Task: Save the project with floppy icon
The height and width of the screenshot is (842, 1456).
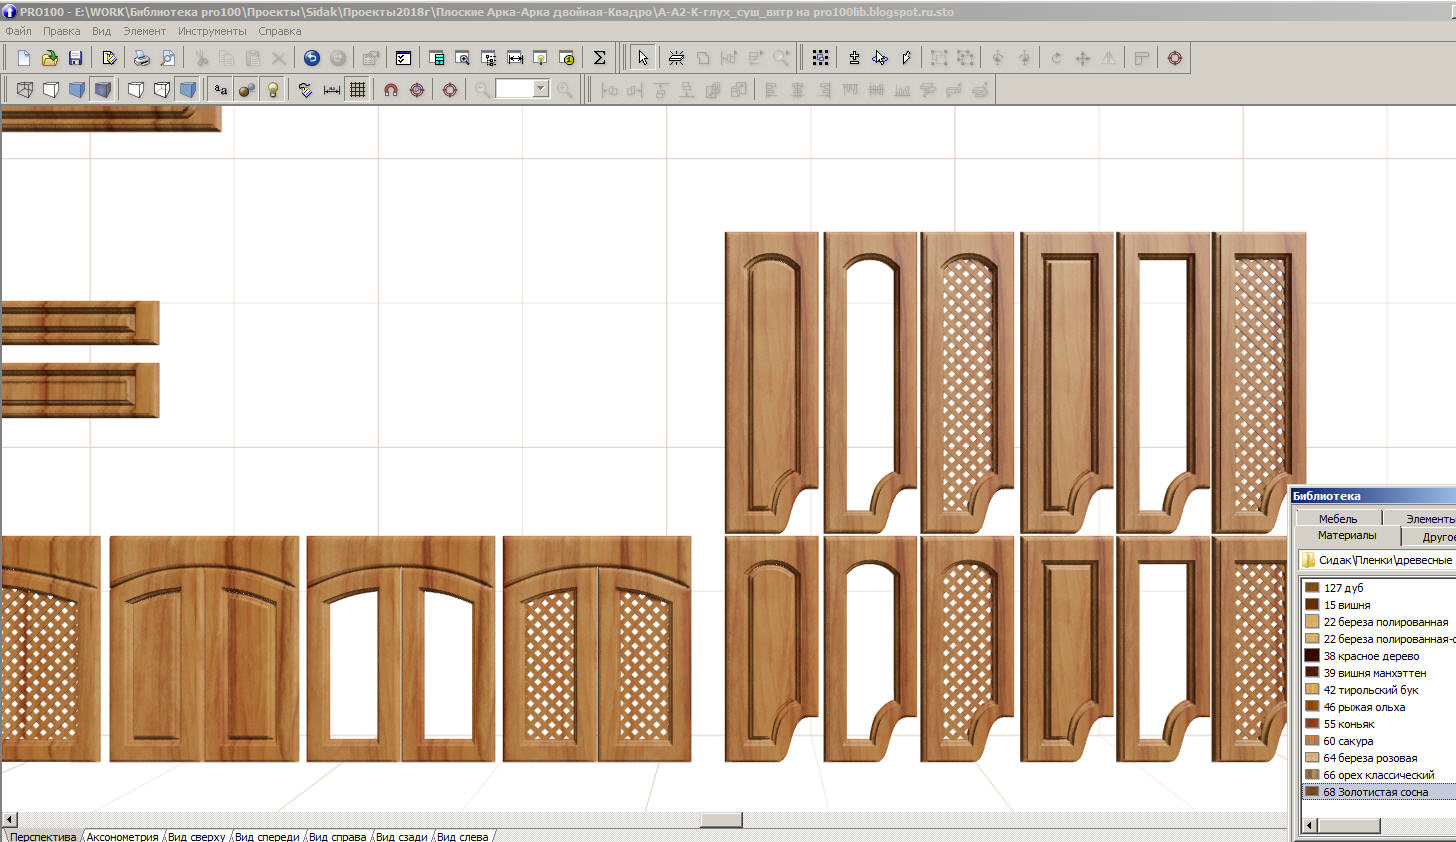Action: pyautogui.click(x=75, y=58)
